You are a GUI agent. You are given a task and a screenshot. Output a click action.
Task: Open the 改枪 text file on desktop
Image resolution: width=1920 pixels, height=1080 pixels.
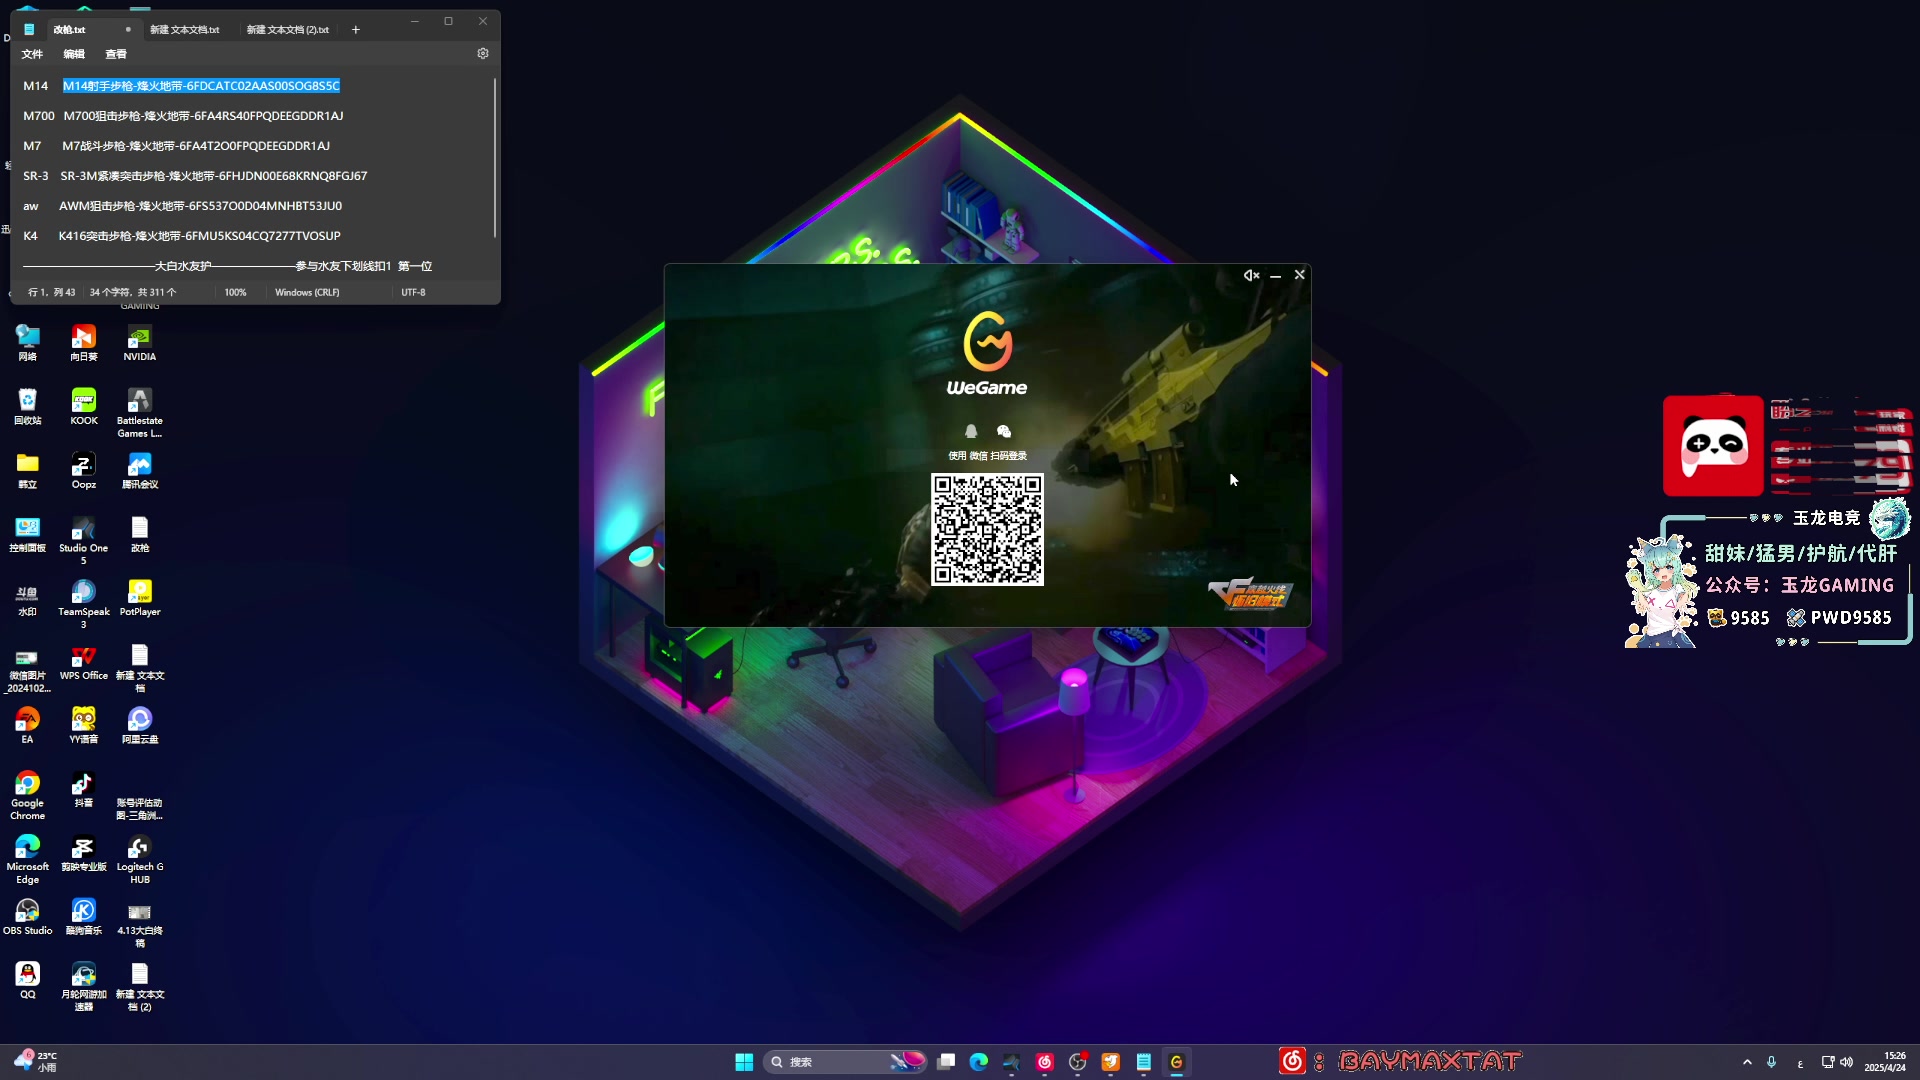(140, 535)
